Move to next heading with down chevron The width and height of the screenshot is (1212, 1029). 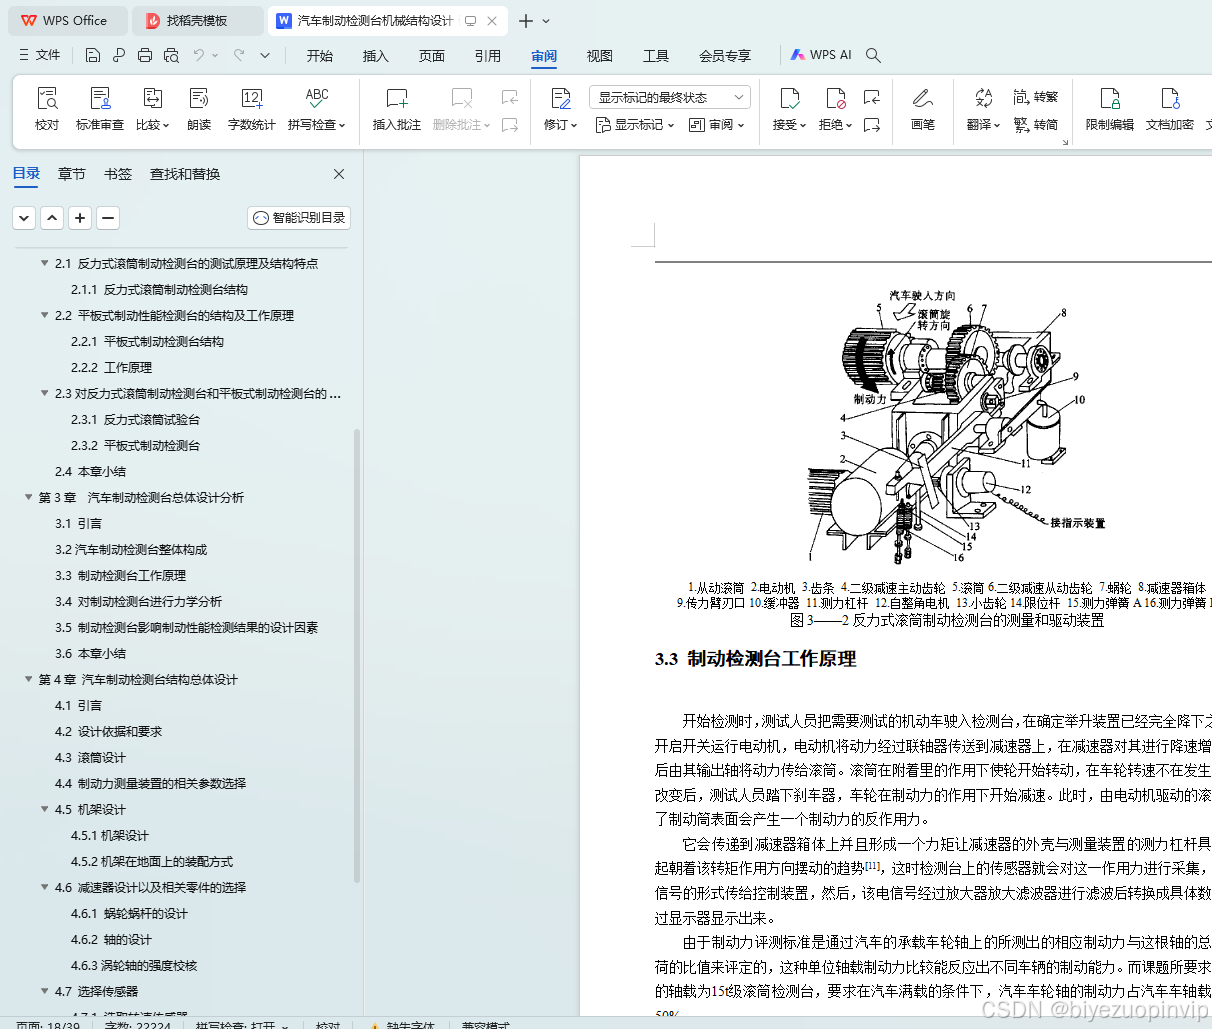click(24, 217)
